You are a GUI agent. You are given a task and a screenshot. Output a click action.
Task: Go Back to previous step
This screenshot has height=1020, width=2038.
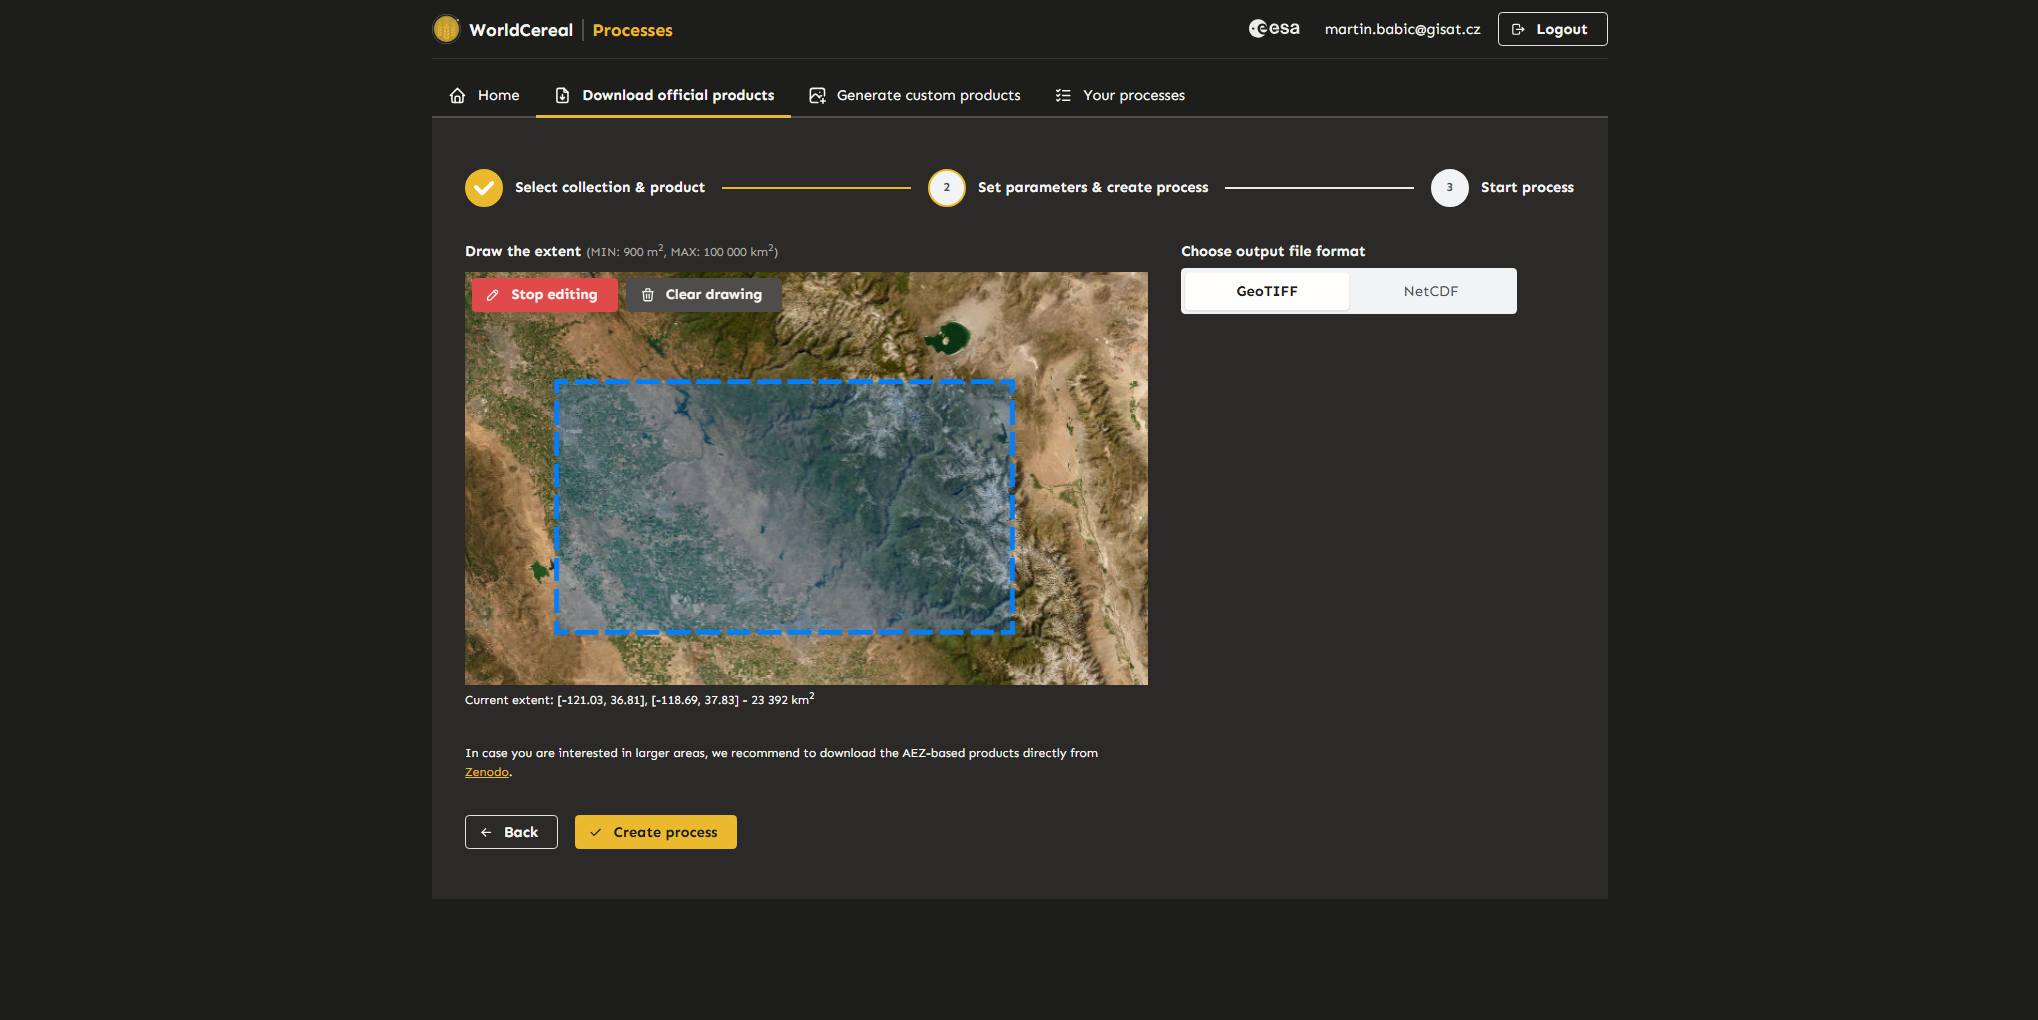[x=511, y=832]
